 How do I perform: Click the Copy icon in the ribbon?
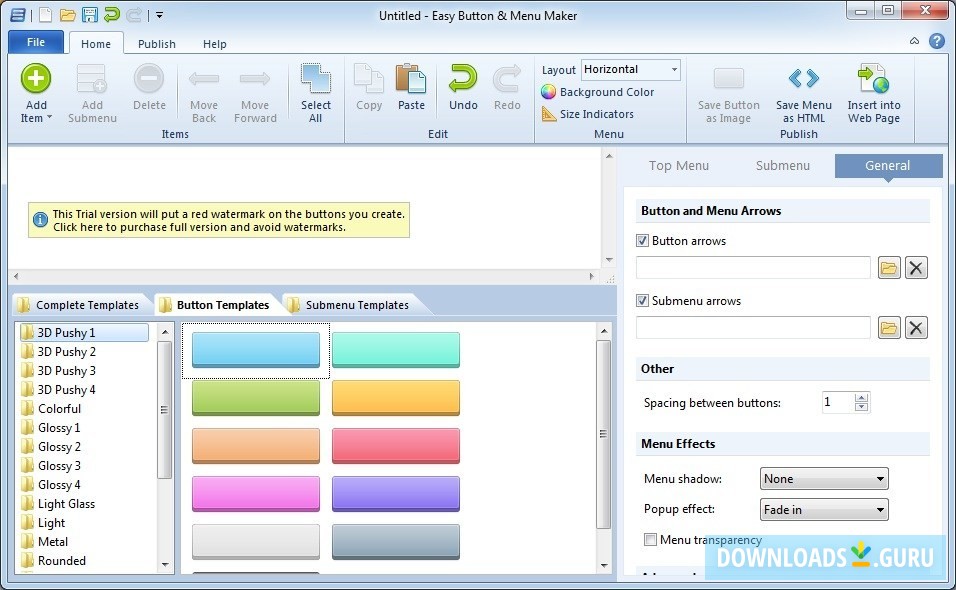click(x=369, y=79)
